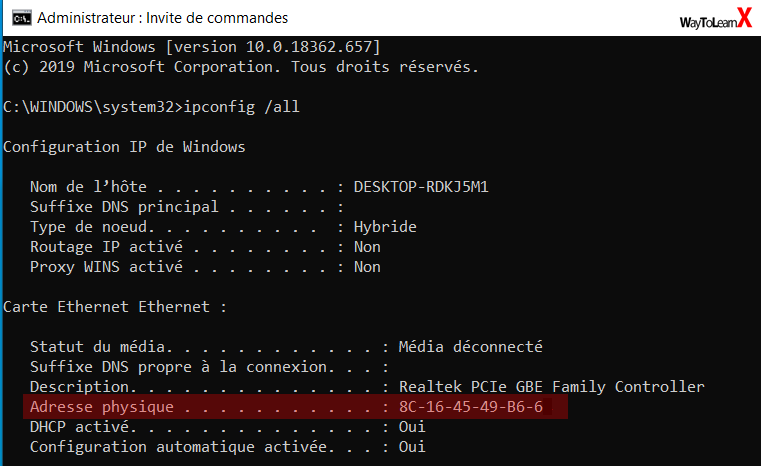Viewport: 761px width, 466px height.
Task: Click 'Realtek PCIe GBE Family Controller' description
Action: point(551,387)
